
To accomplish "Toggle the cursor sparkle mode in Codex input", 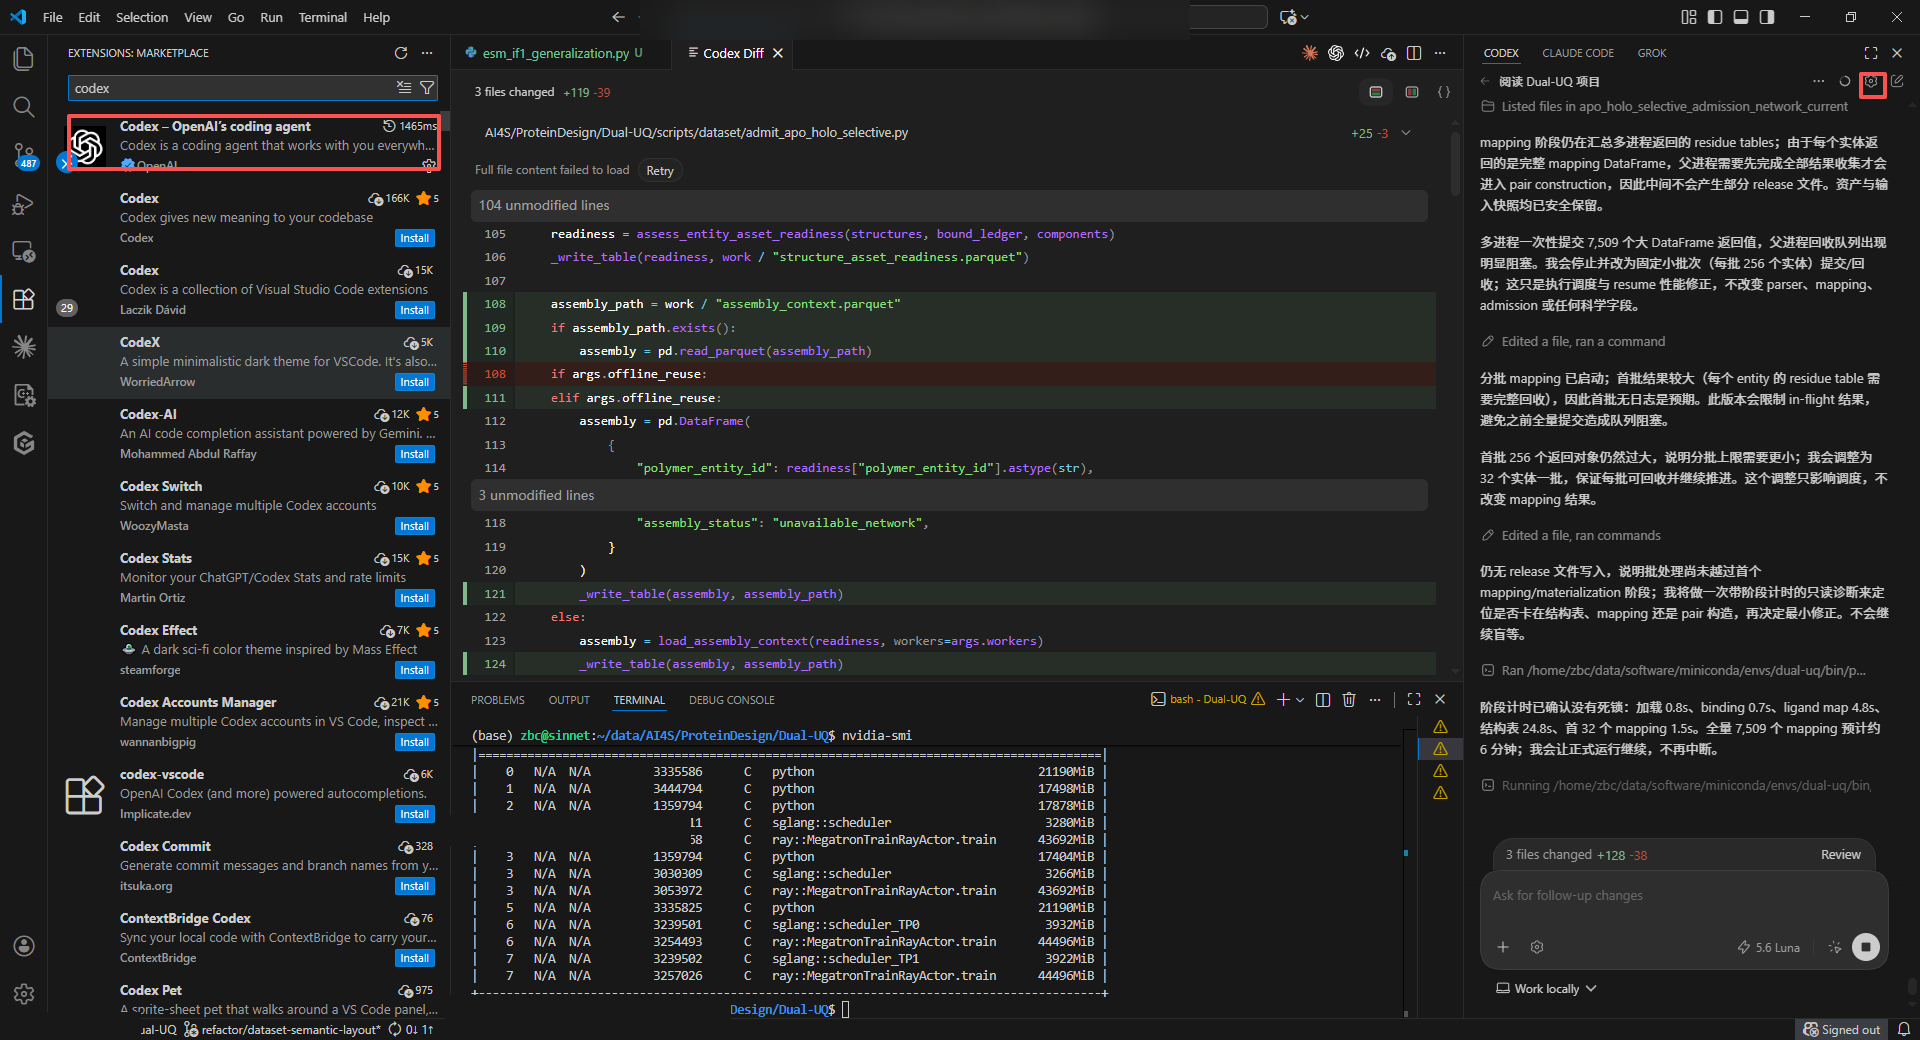I will pos(1835,947).
